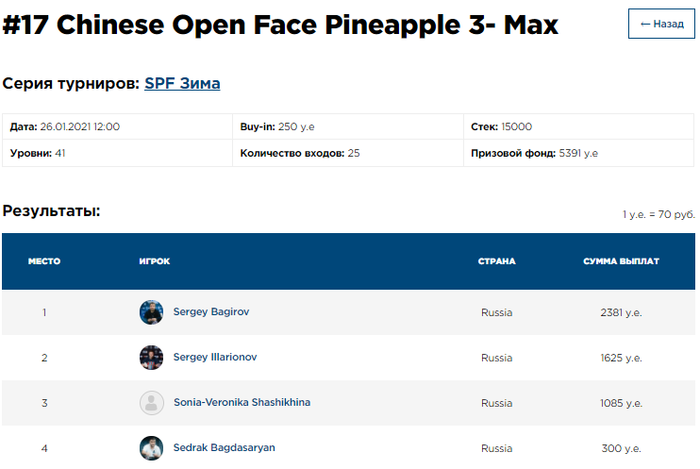The image size is (700, 469).
Task: Click the СУММА ВЫПЛАТ column header
Action: 621,261
